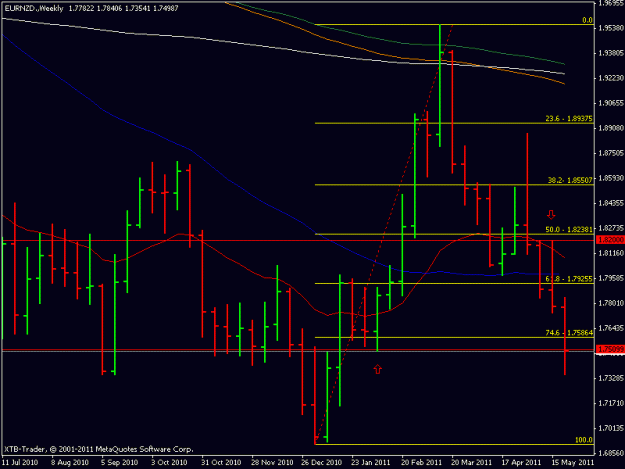Click the 11 Jul 2010 date label

pyautogui.click(x=20, y=462)
